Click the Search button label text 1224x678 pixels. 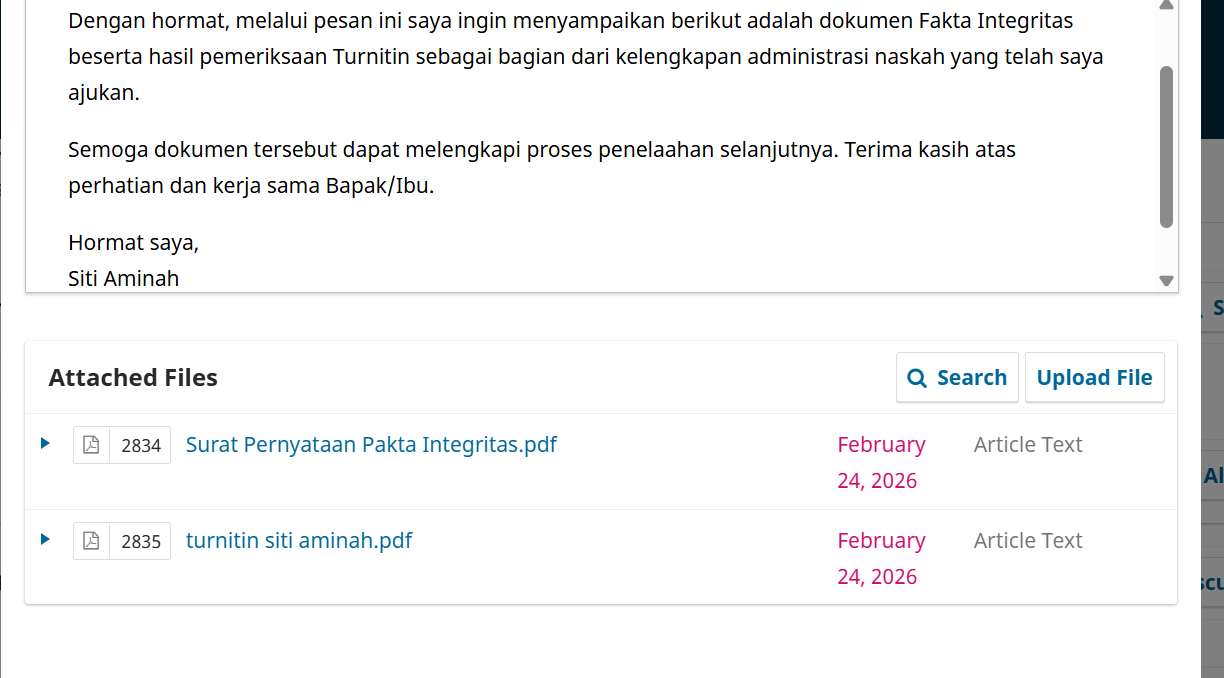click(x=971, y=378)
